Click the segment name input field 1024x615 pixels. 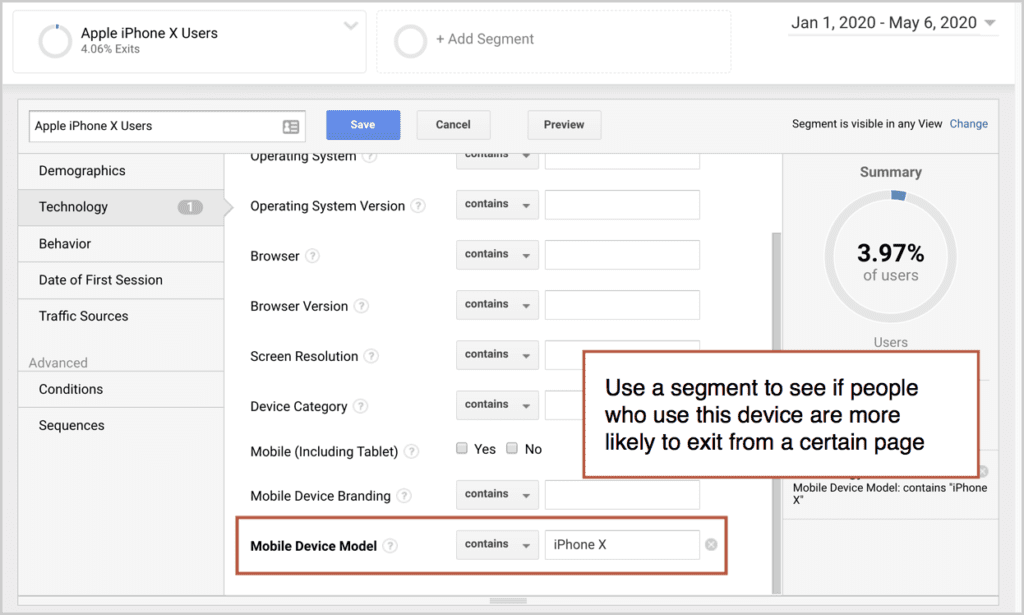pyautogui.click(x=167, y=126)
